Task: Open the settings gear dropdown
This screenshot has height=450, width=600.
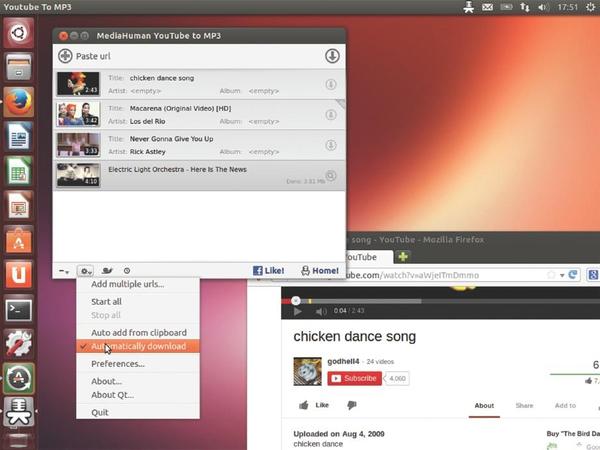Action: click(85, 271)
